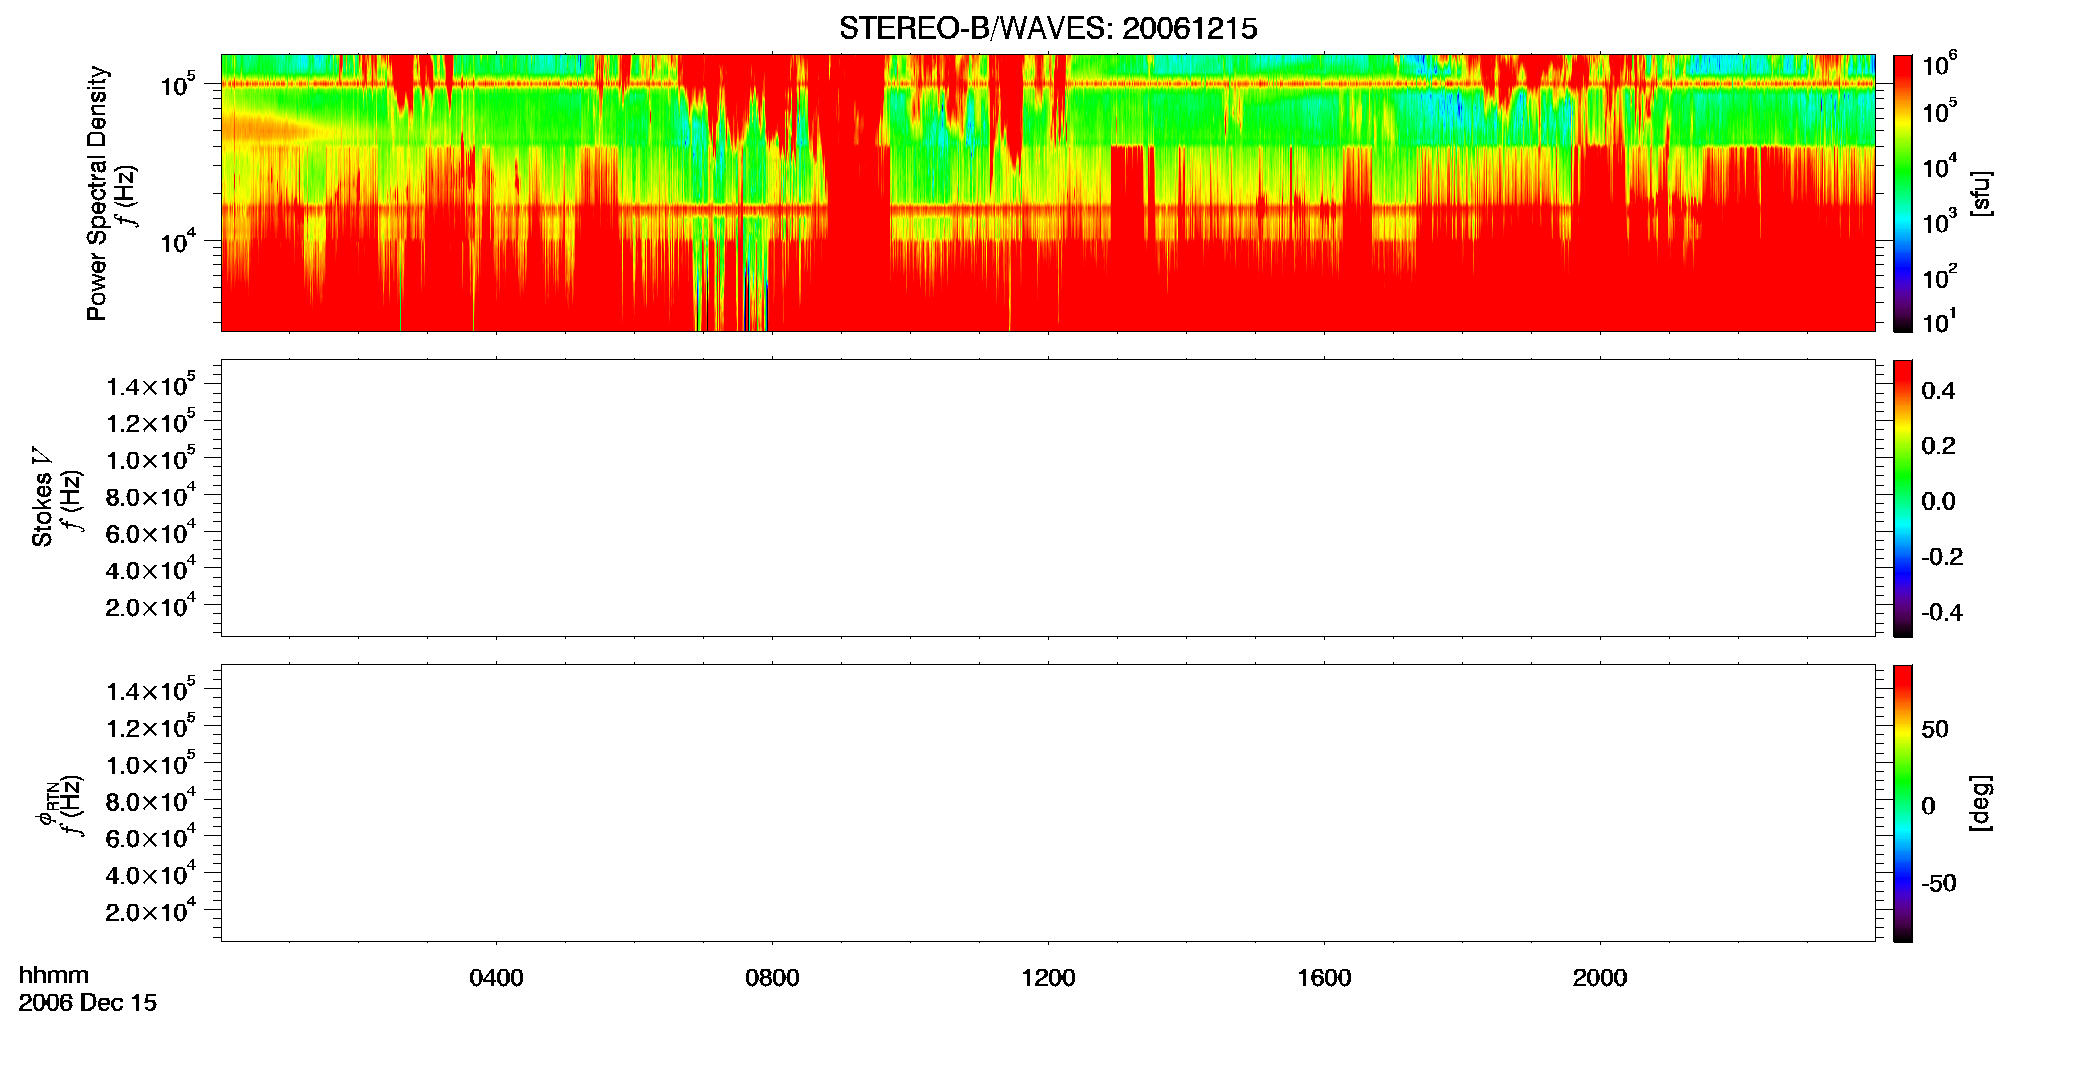
Task: Click the 50 tick on degrees color bar
Action: 1935,729
